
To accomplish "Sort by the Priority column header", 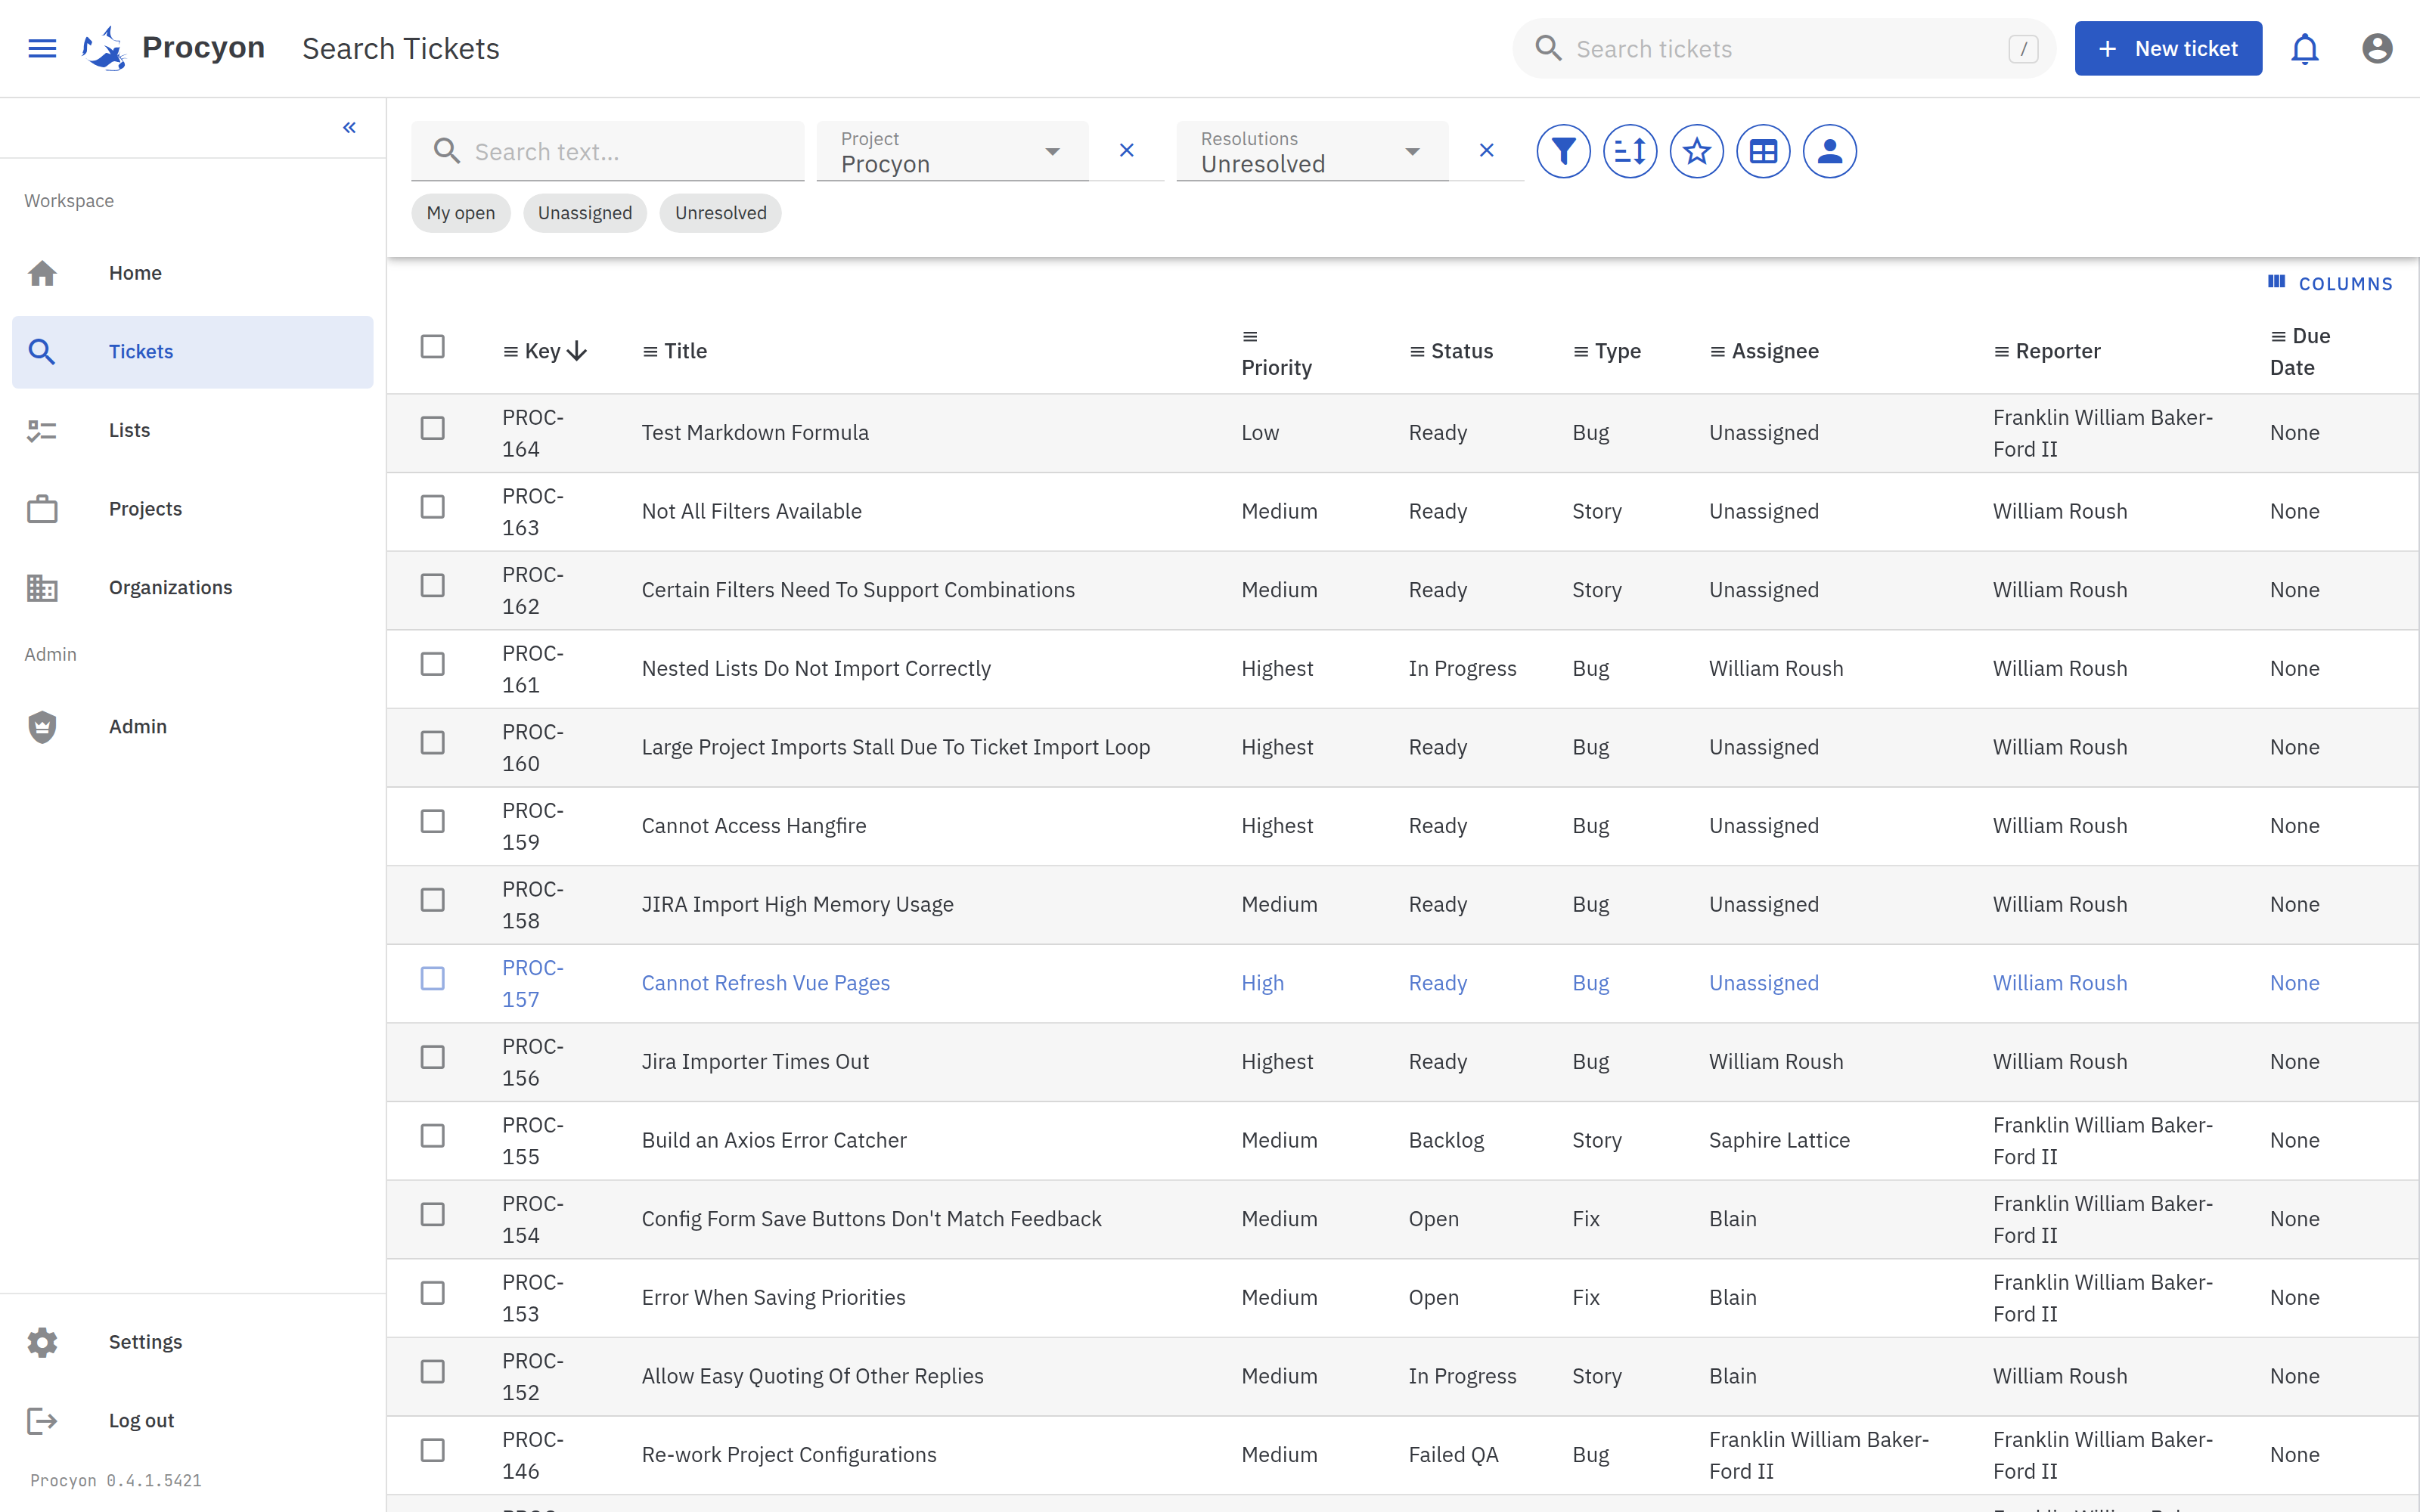I will pos(1276,352).
